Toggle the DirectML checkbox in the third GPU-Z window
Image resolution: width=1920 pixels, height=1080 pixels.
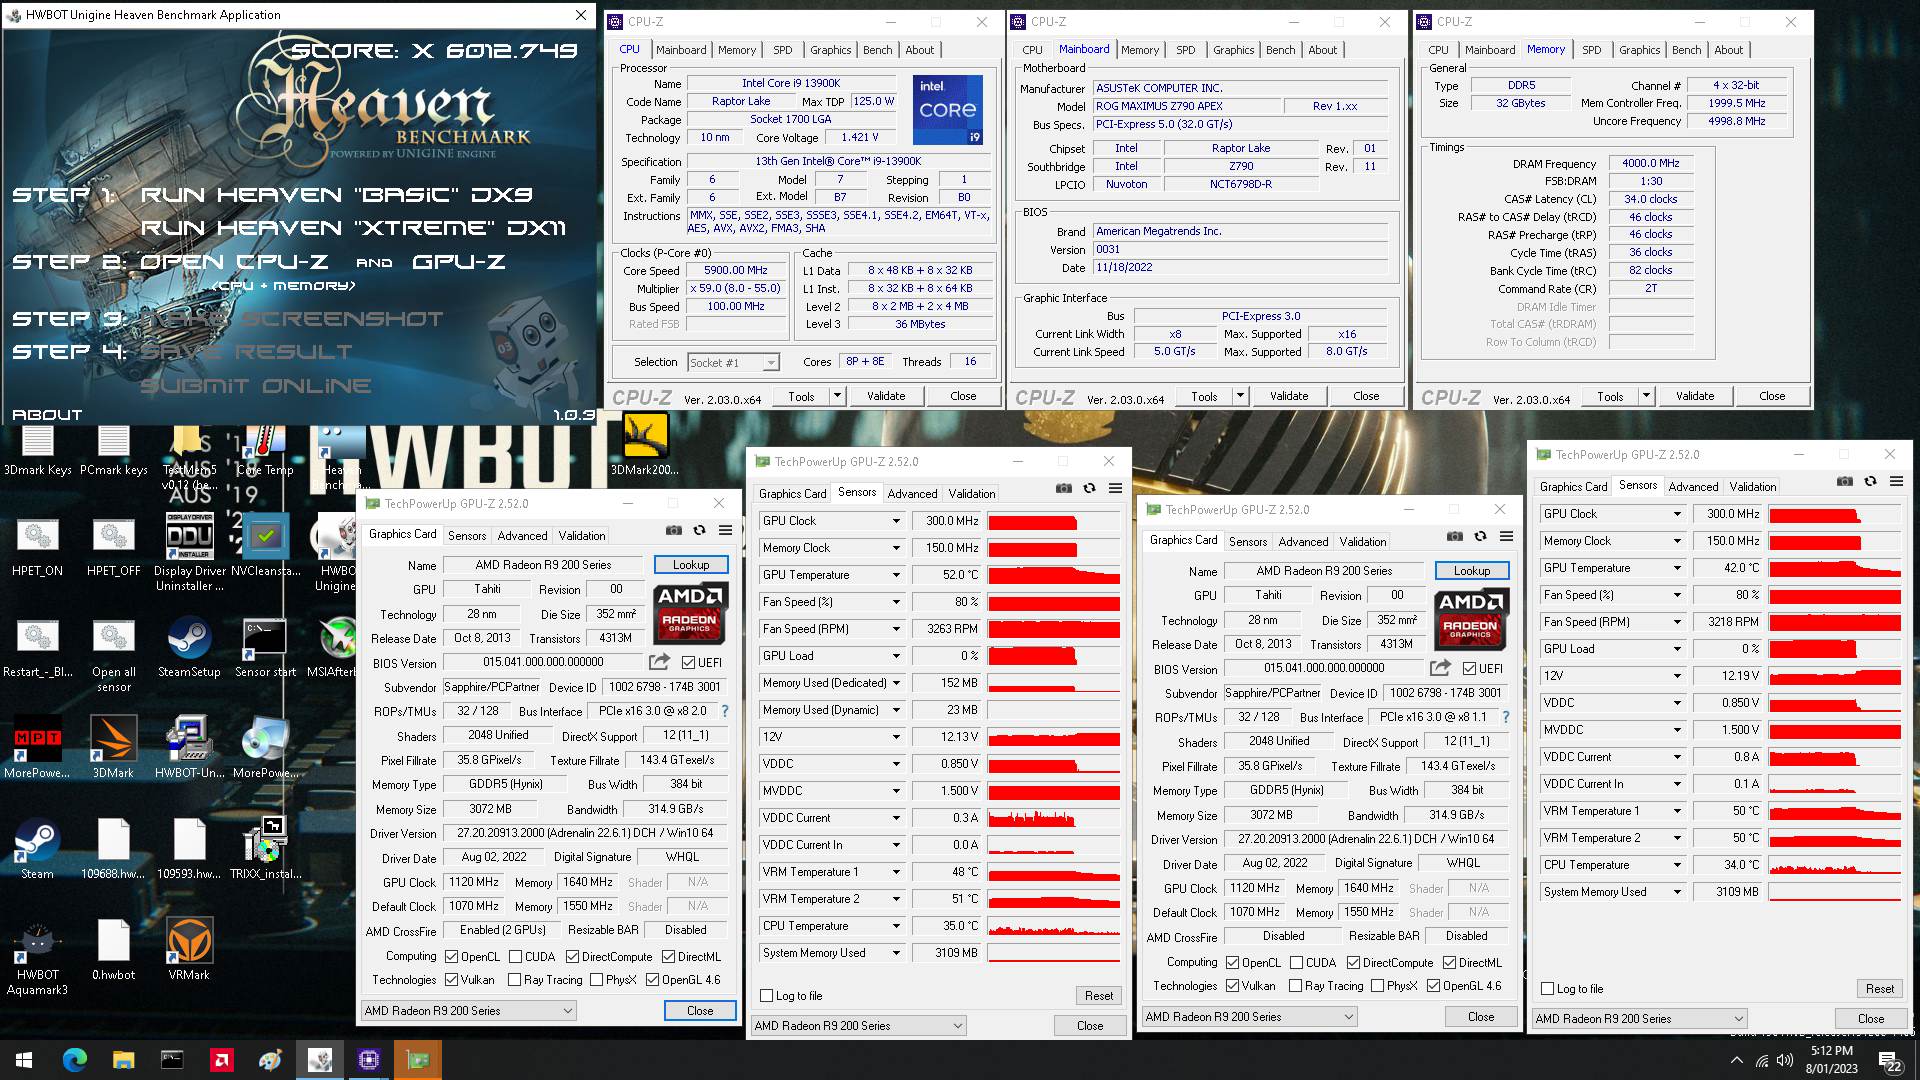pyautogui.click(x=1450, y=963)
